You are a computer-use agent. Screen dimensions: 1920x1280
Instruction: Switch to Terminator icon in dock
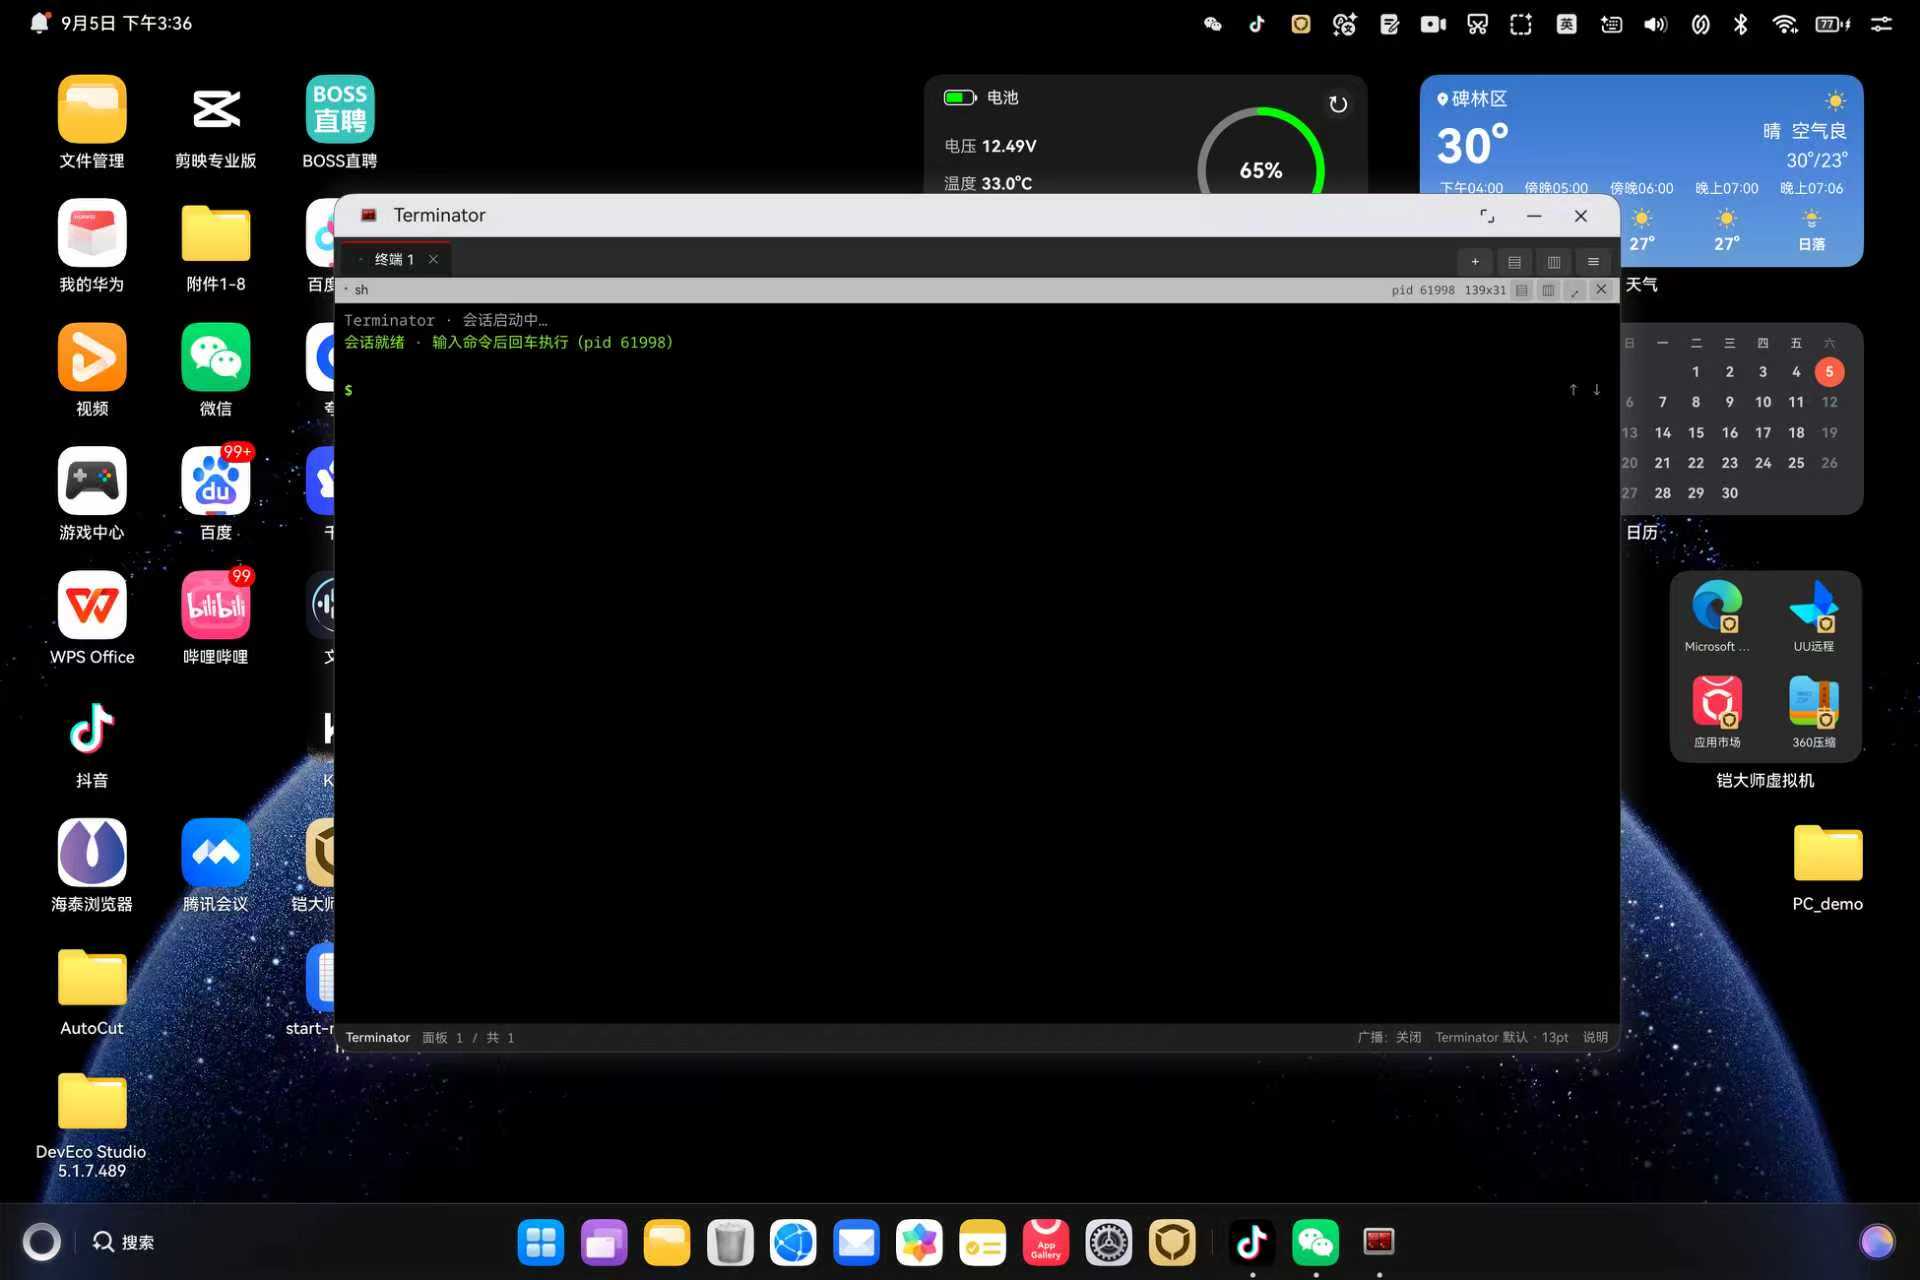pos(1379,1243)
